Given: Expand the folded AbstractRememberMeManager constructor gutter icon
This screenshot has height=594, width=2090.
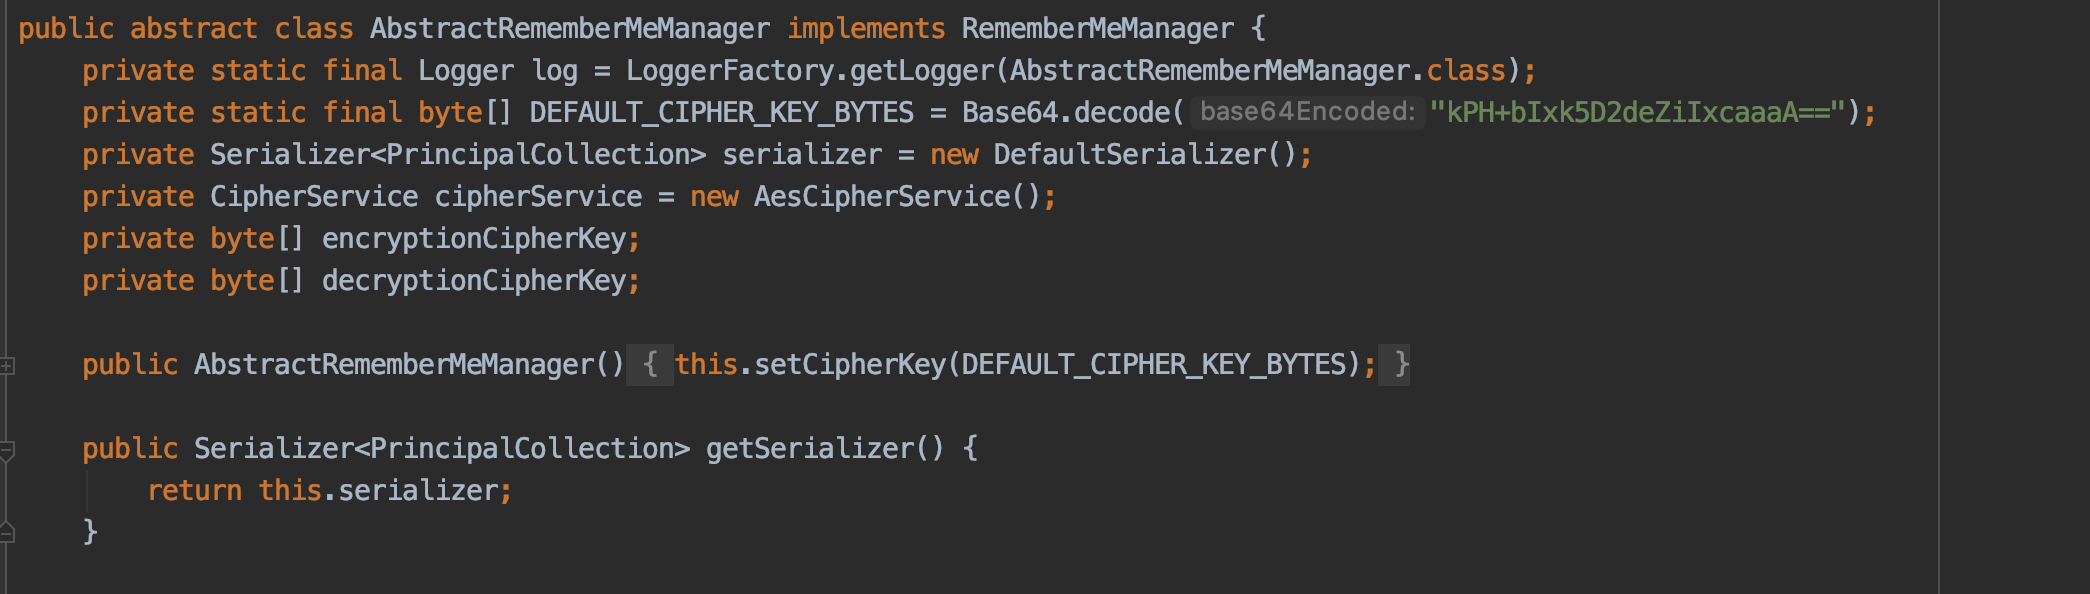Looking at the screenshot, I should point(7,366).
